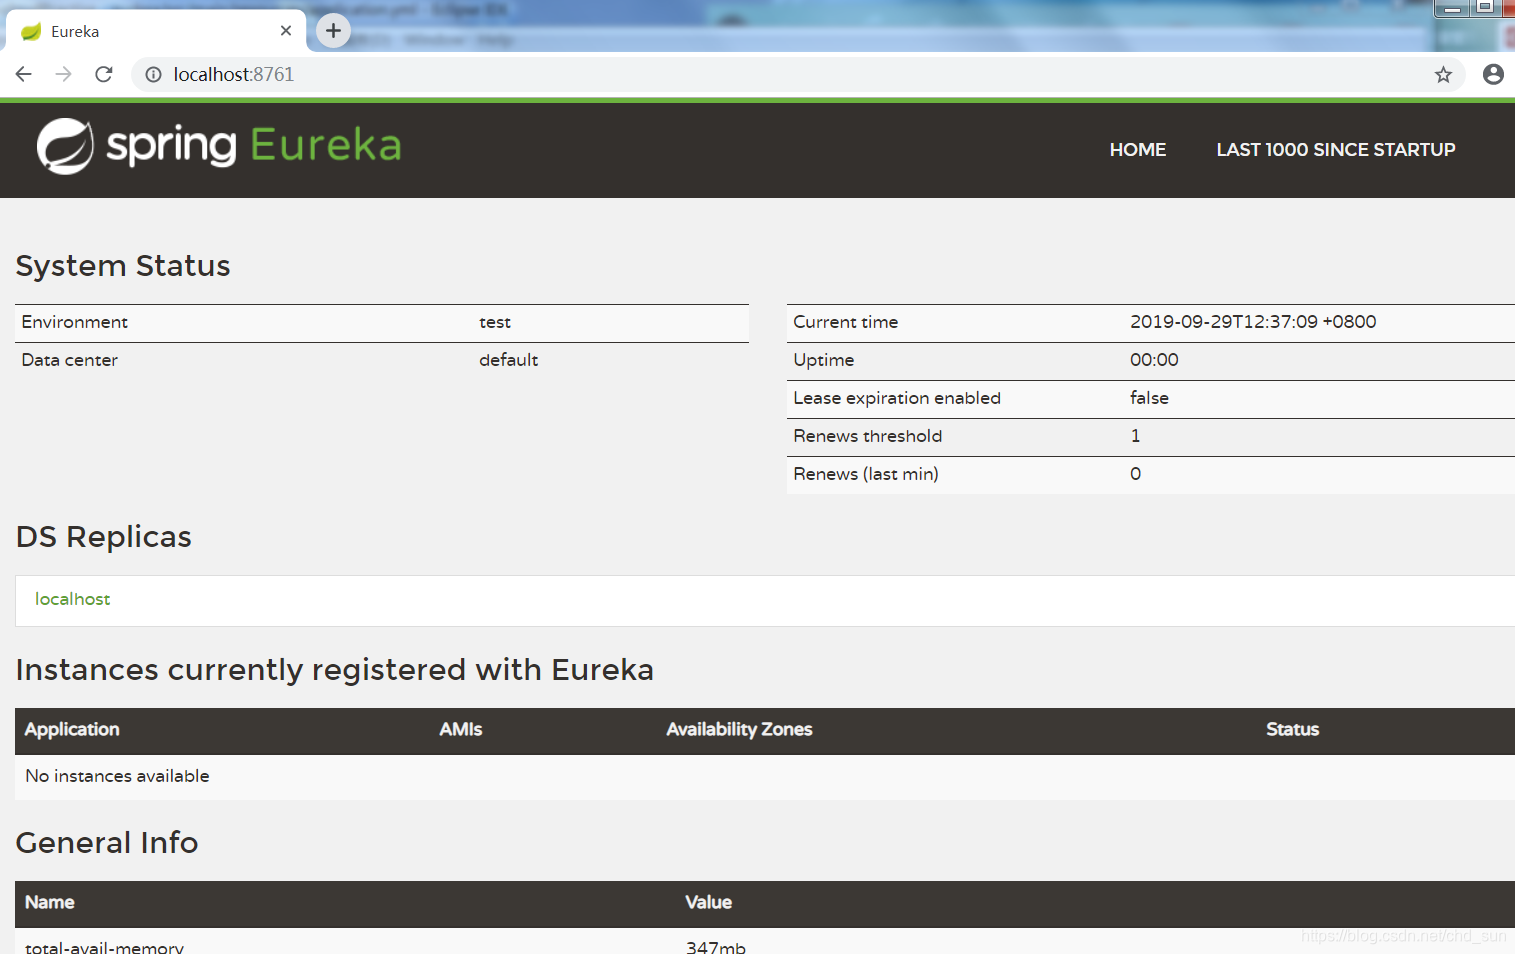
Task: Follow the localhost replica link
Action: pos(73,599)
